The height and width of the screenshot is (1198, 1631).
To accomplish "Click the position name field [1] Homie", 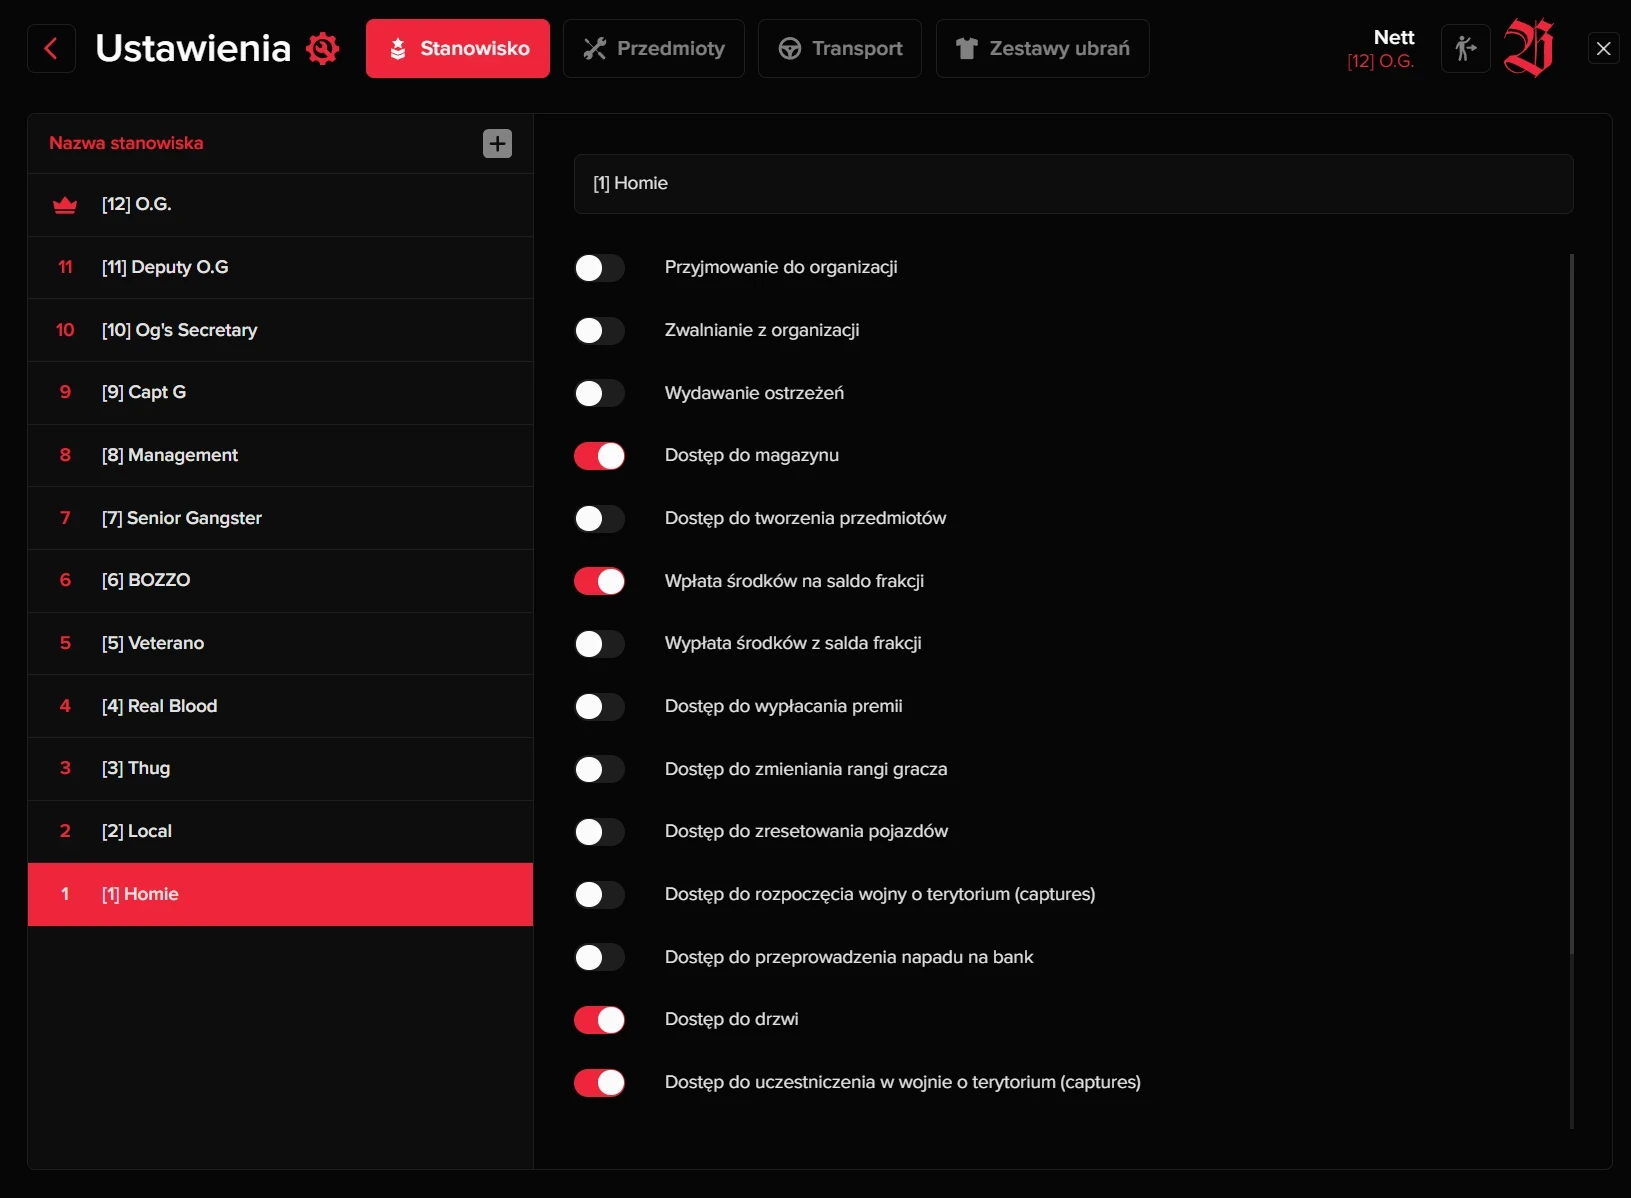I will coord(1073,184).
